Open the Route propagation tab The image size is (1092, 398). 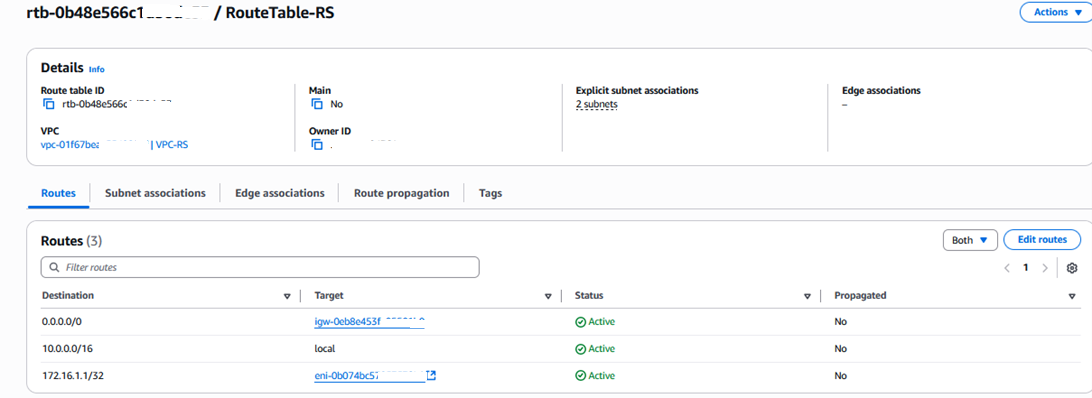401,193
